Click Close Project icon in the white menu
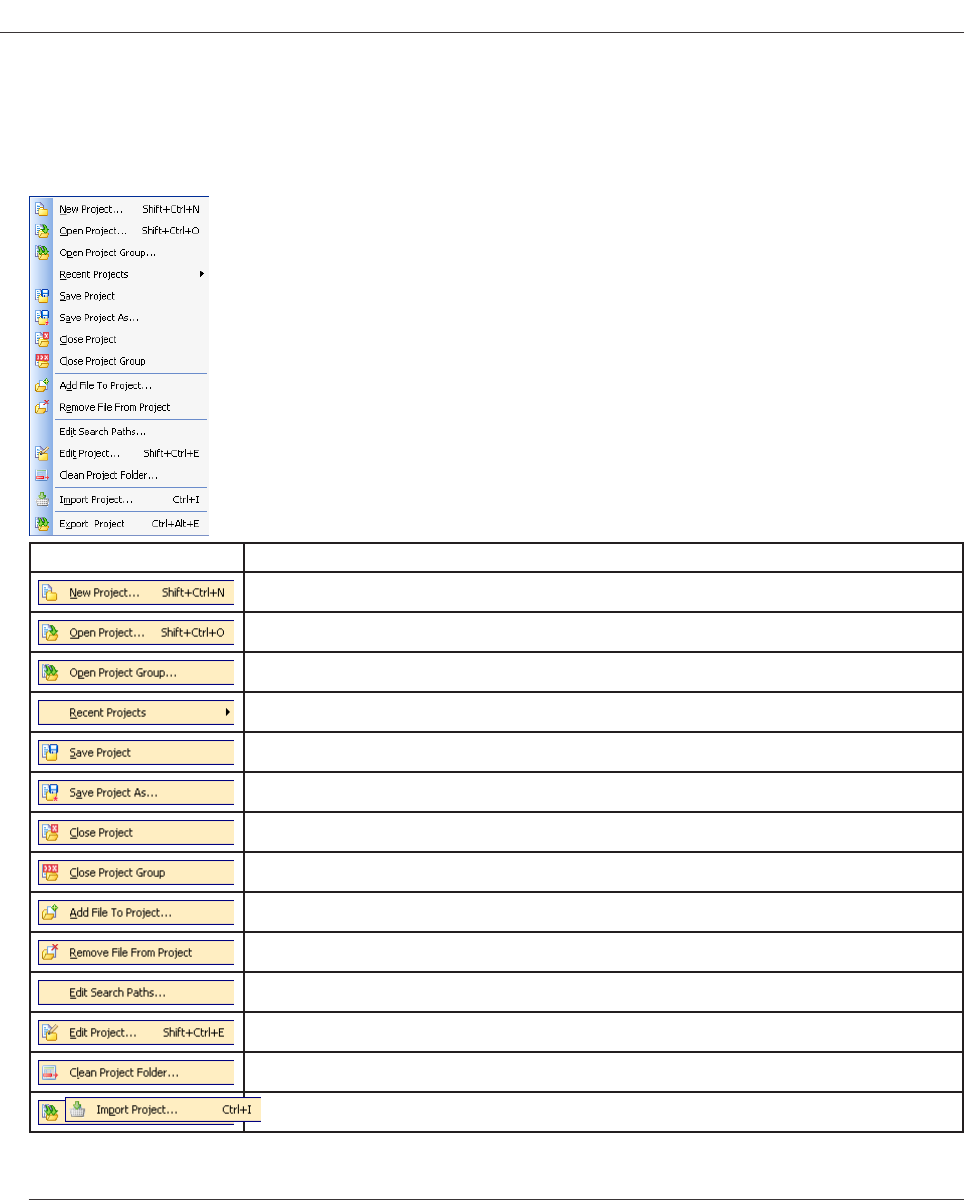Image resolution: width=966 pixels, height=1200 pixels. coord(41,340)
